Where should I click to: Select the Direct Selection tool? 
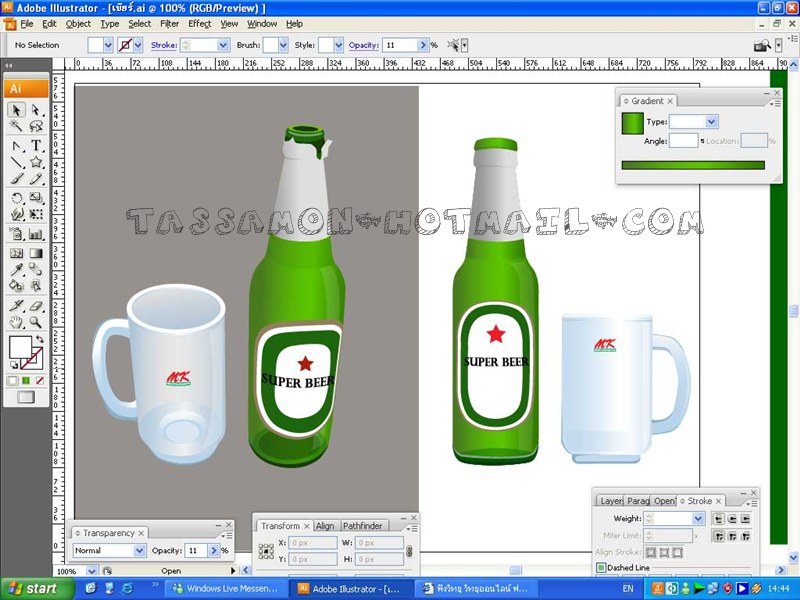click(x=36, y=110)
